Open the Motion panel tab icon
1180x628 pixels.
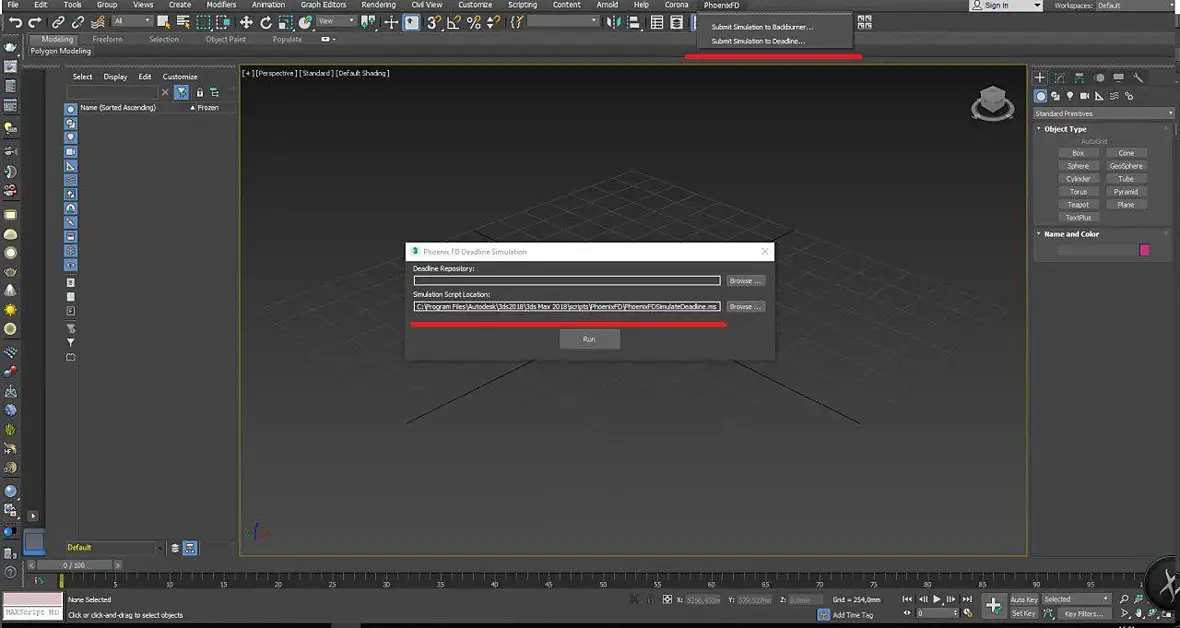tap(1099, 78)
